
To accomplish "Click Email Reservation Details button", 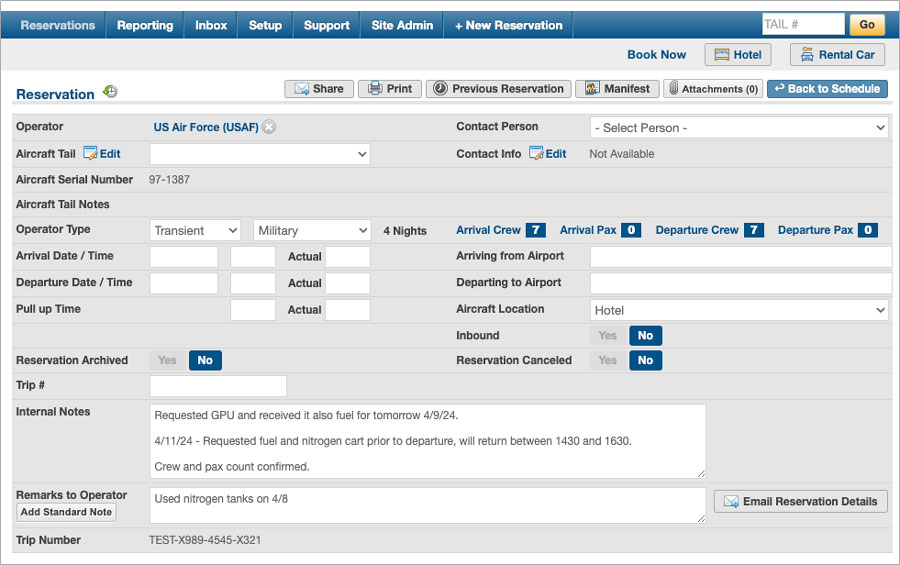I will click(x=800, y=502).
